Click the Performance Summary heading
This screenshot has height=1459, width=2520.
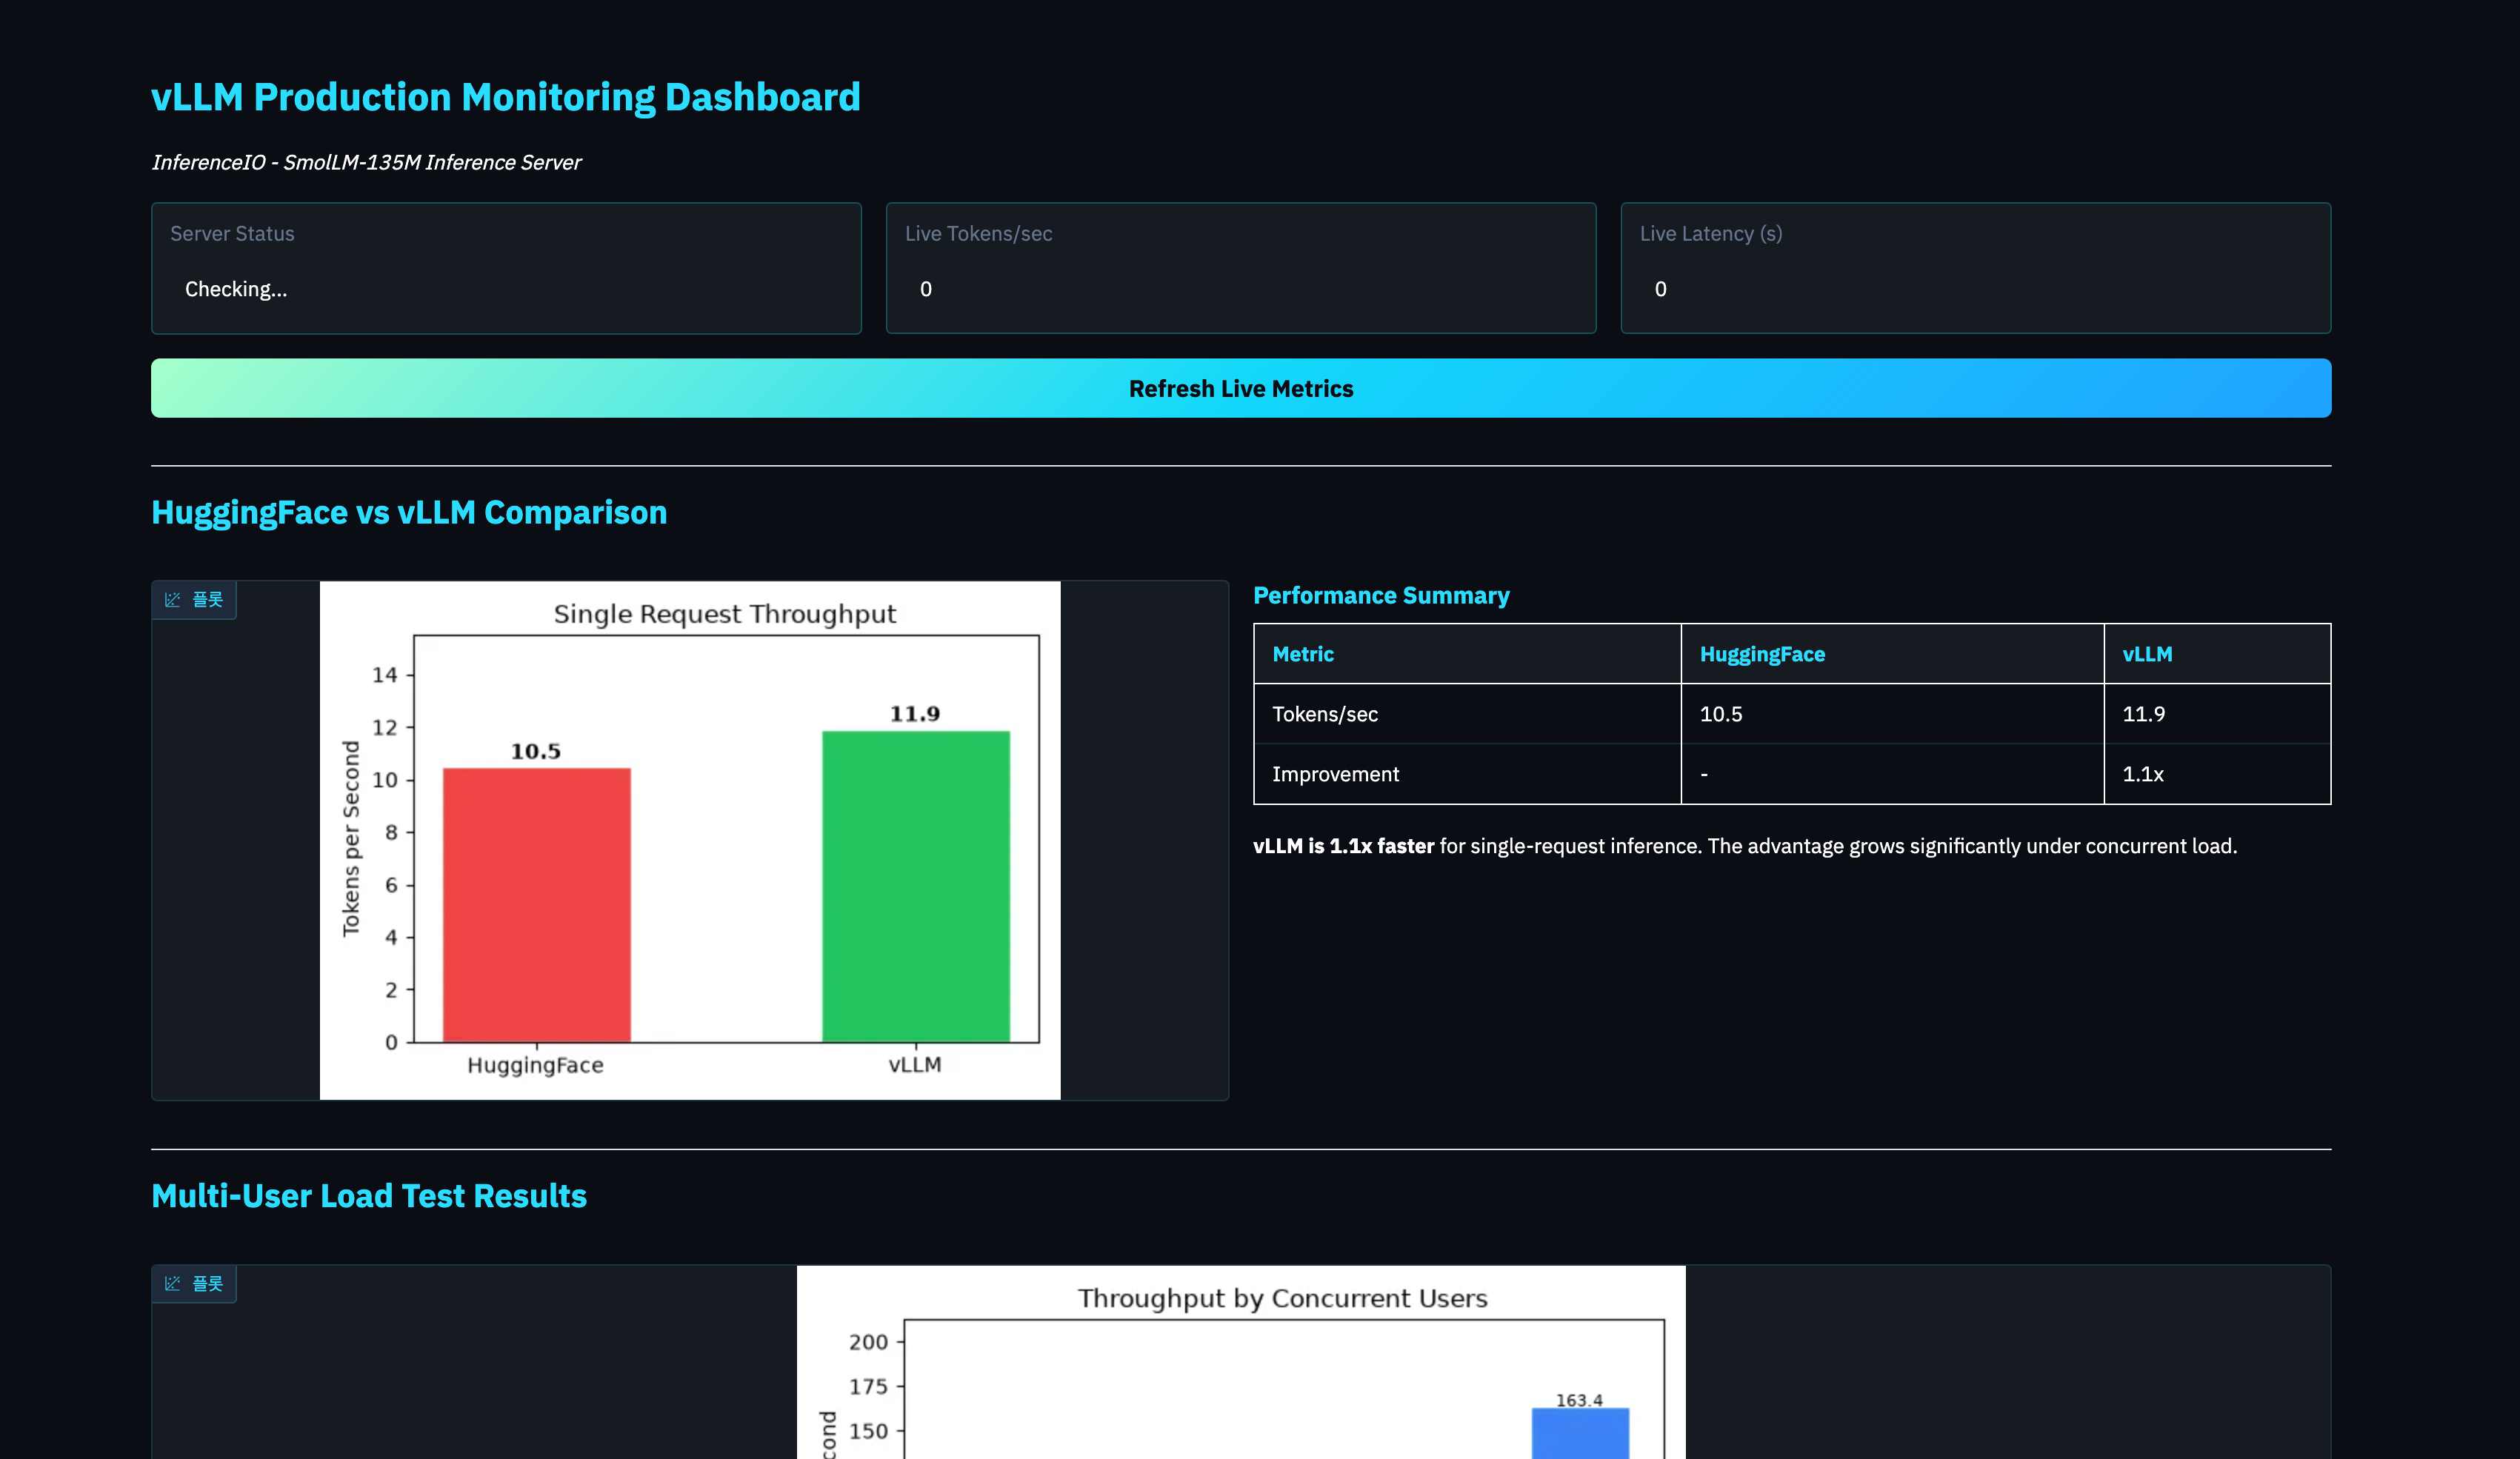click(1381, 595)
